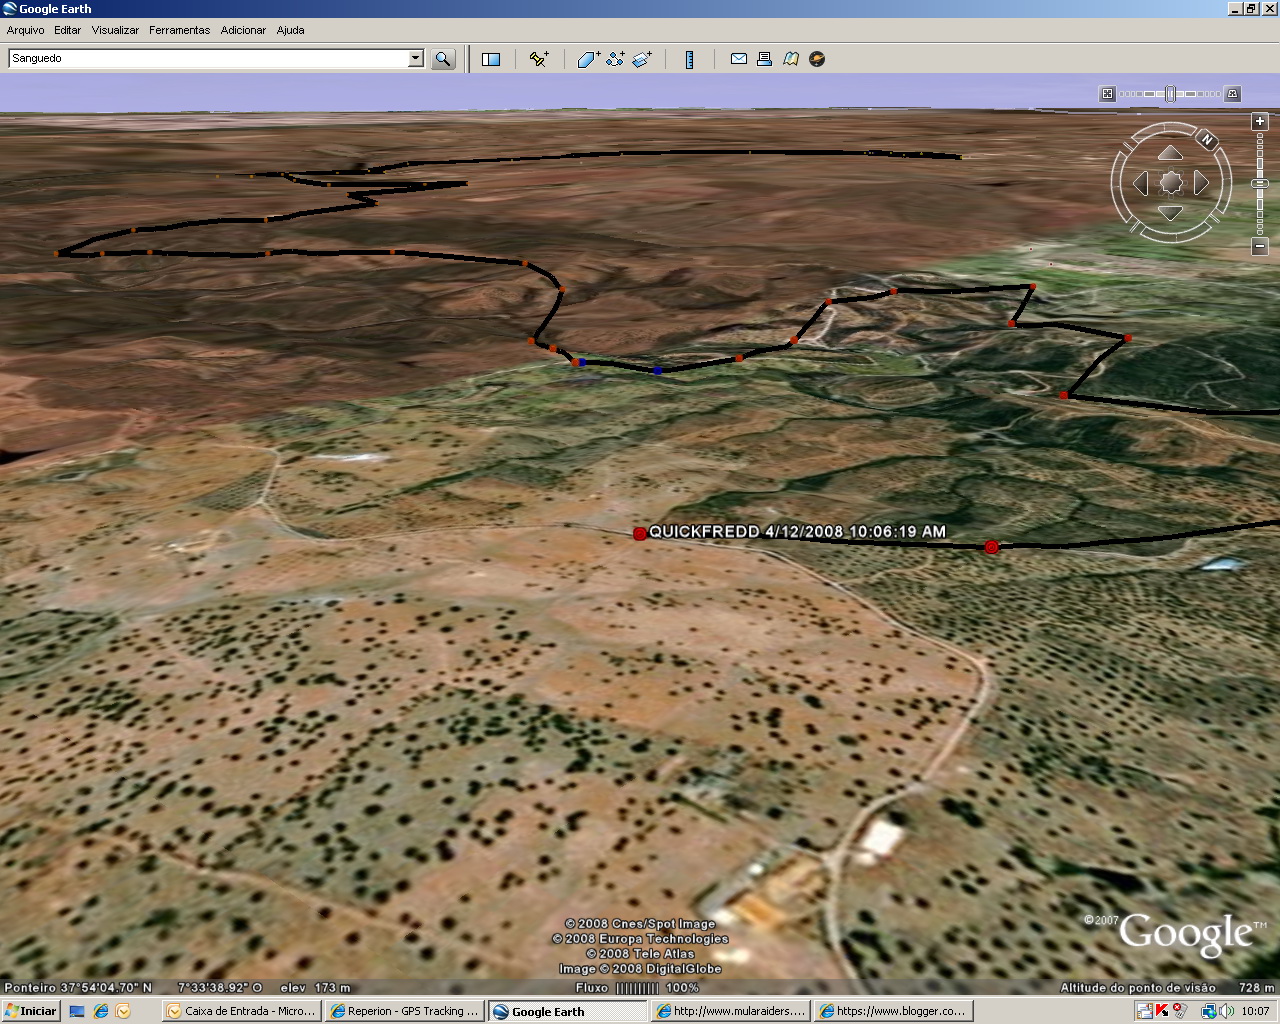This screenshot has height=1024, width=1280.
Task: Click the volume speaker tray icon
Action: click(1227, 1011)
